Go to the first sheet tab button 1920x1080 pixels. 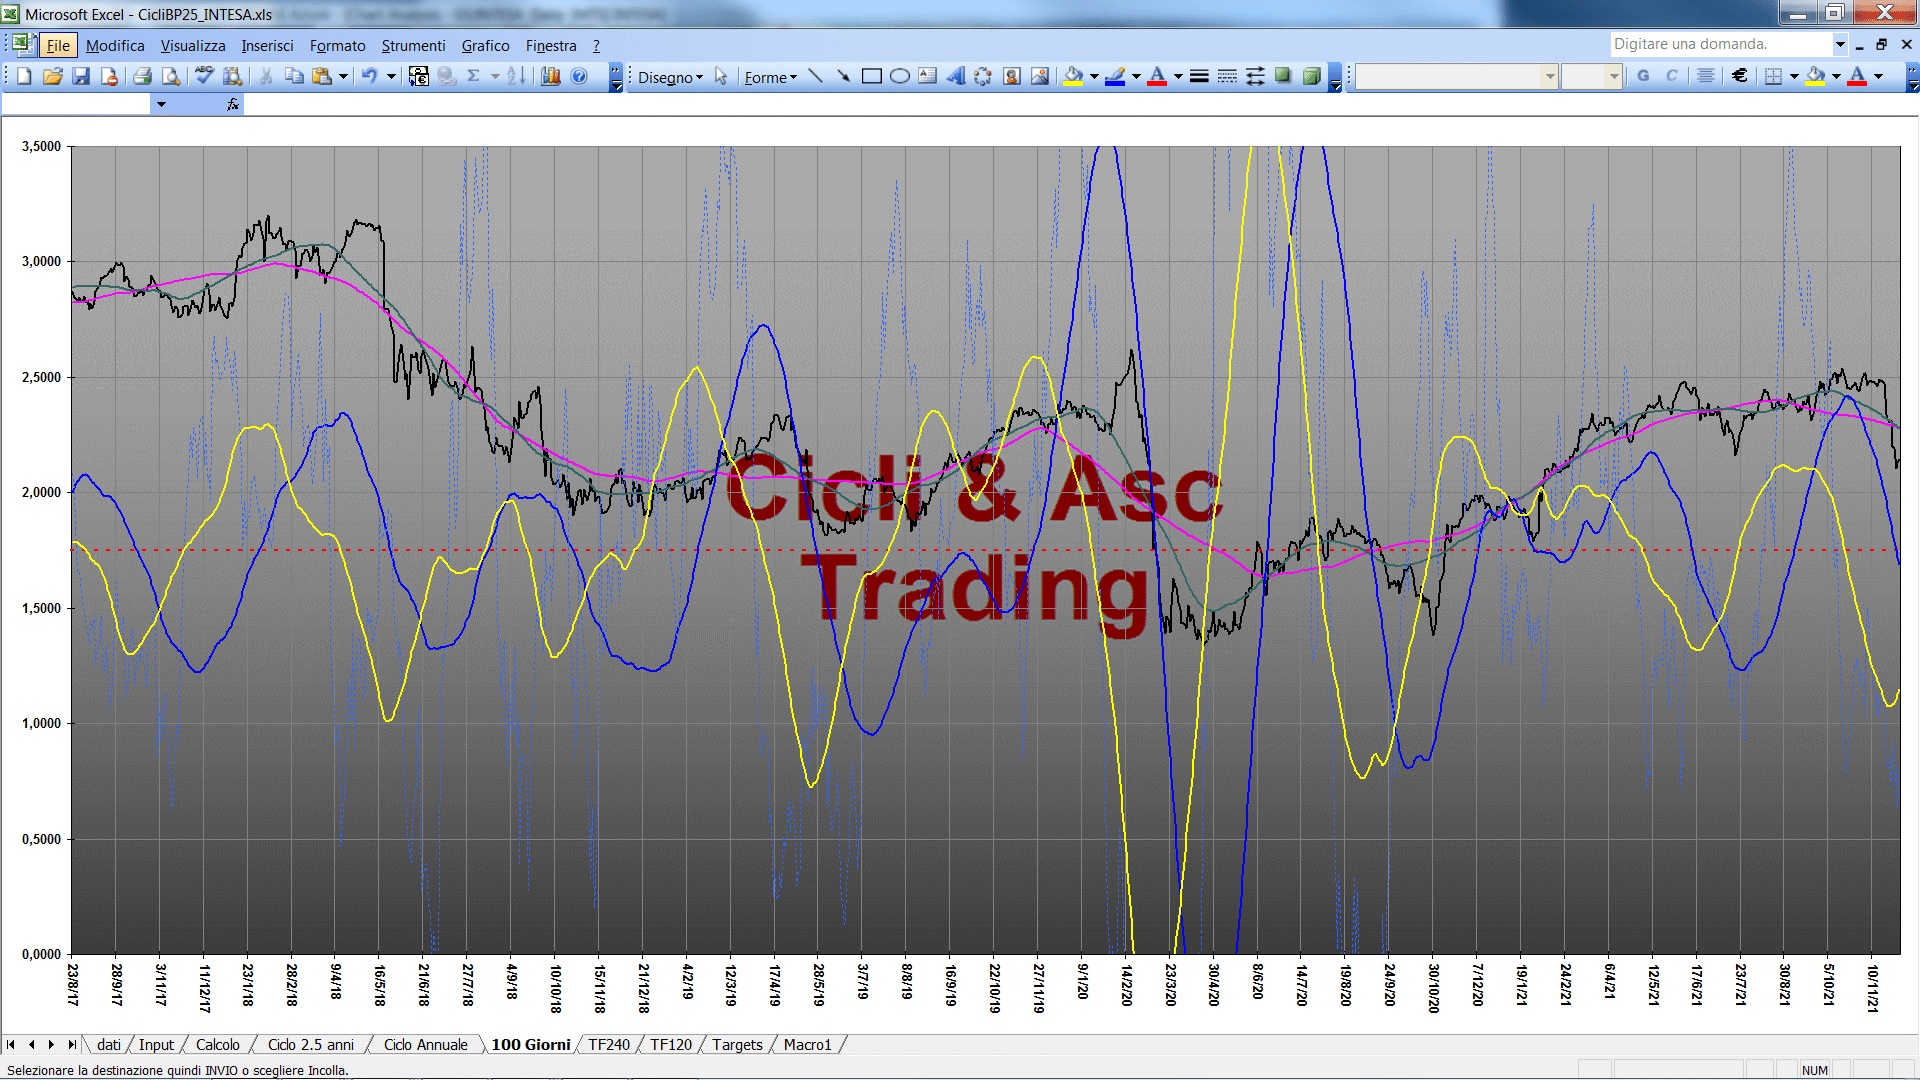point(11,1044)
